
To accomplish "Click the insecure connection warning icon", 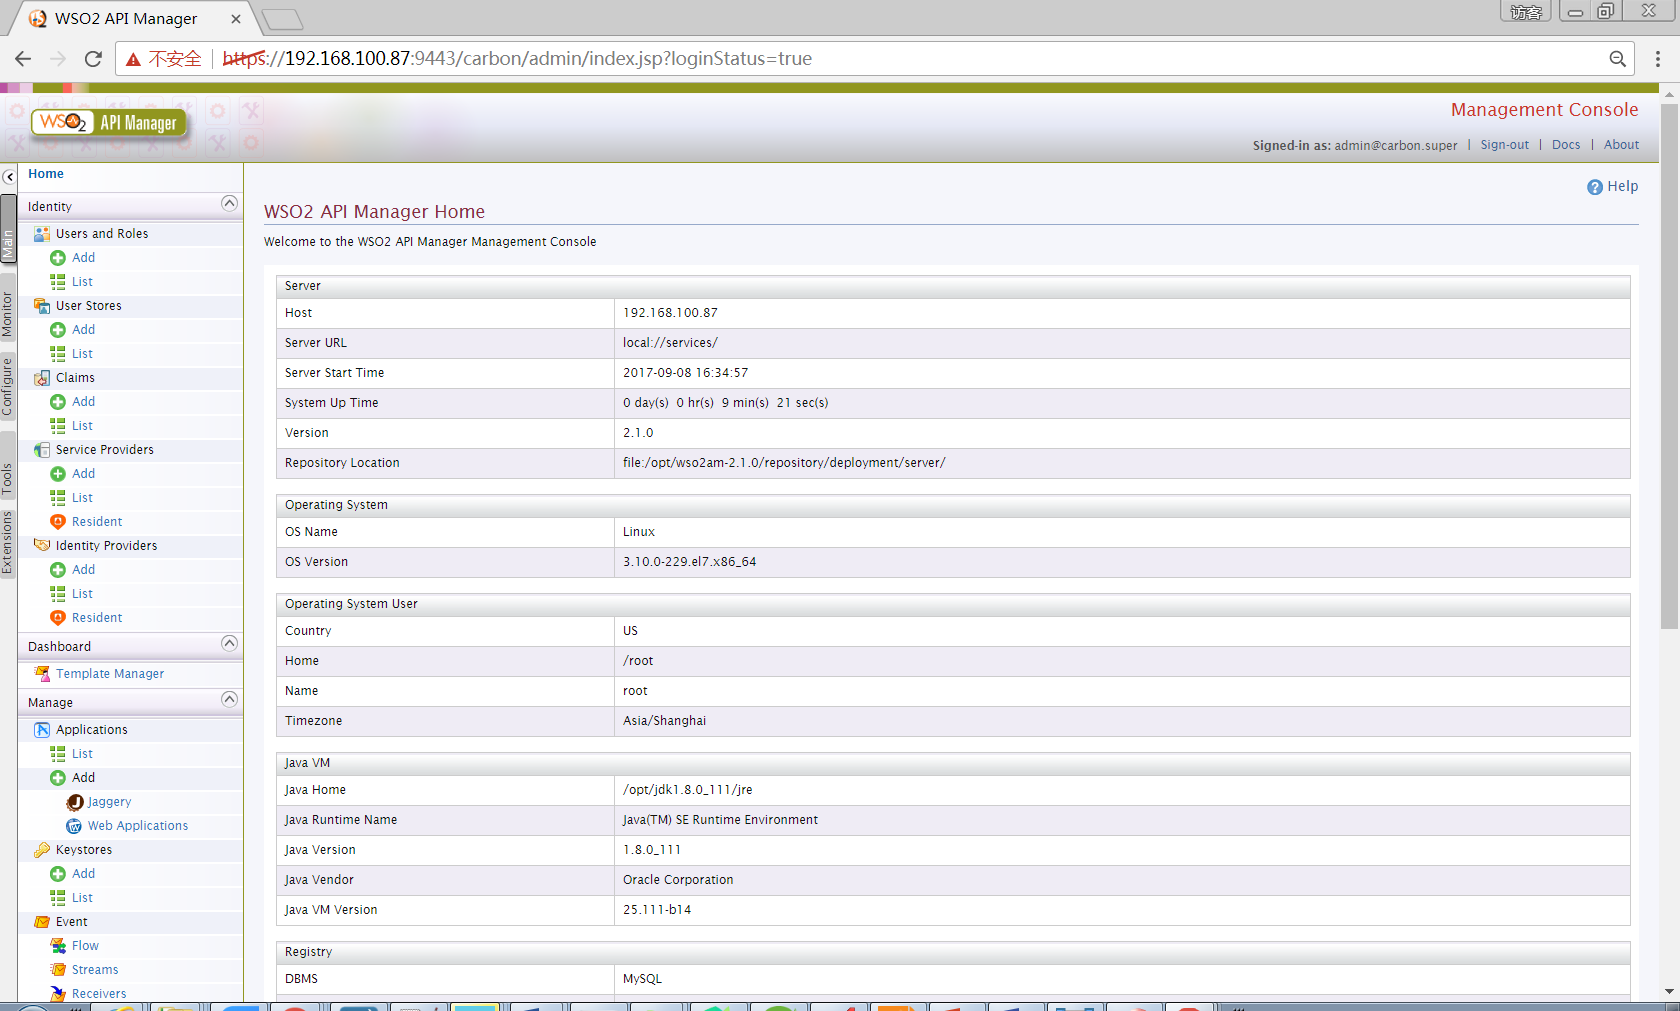I will 133,59.
